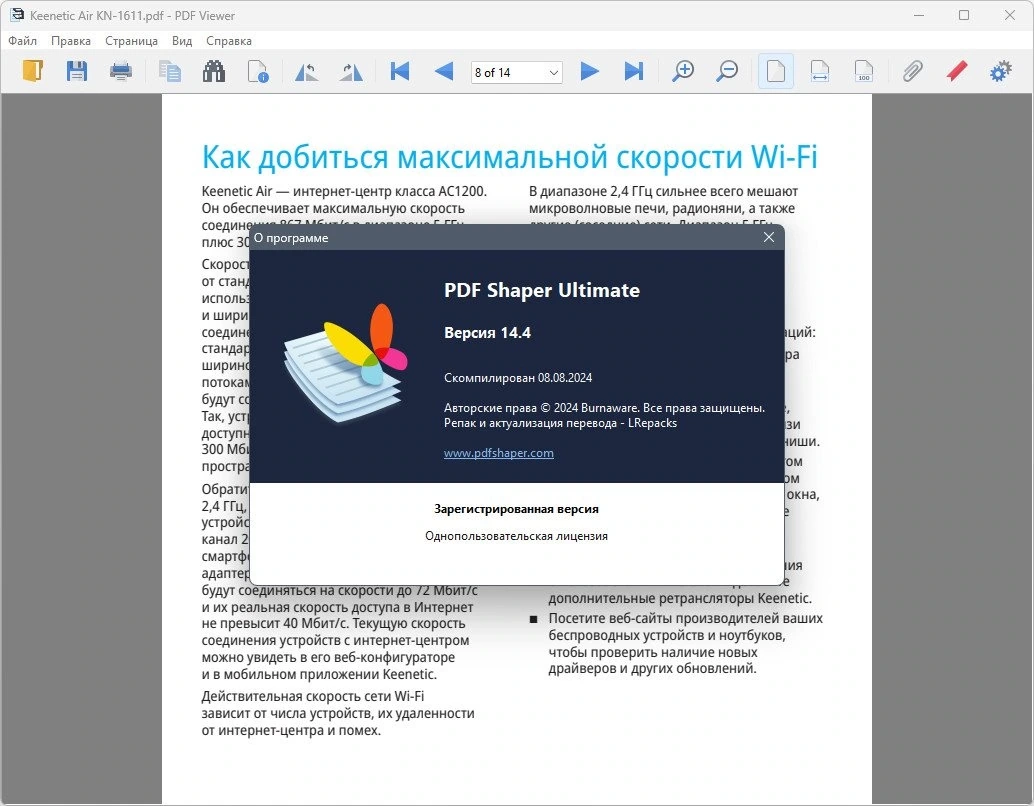Show document properties info icon
Screen dimensions: 1034x806
click(x=258, y=71)
